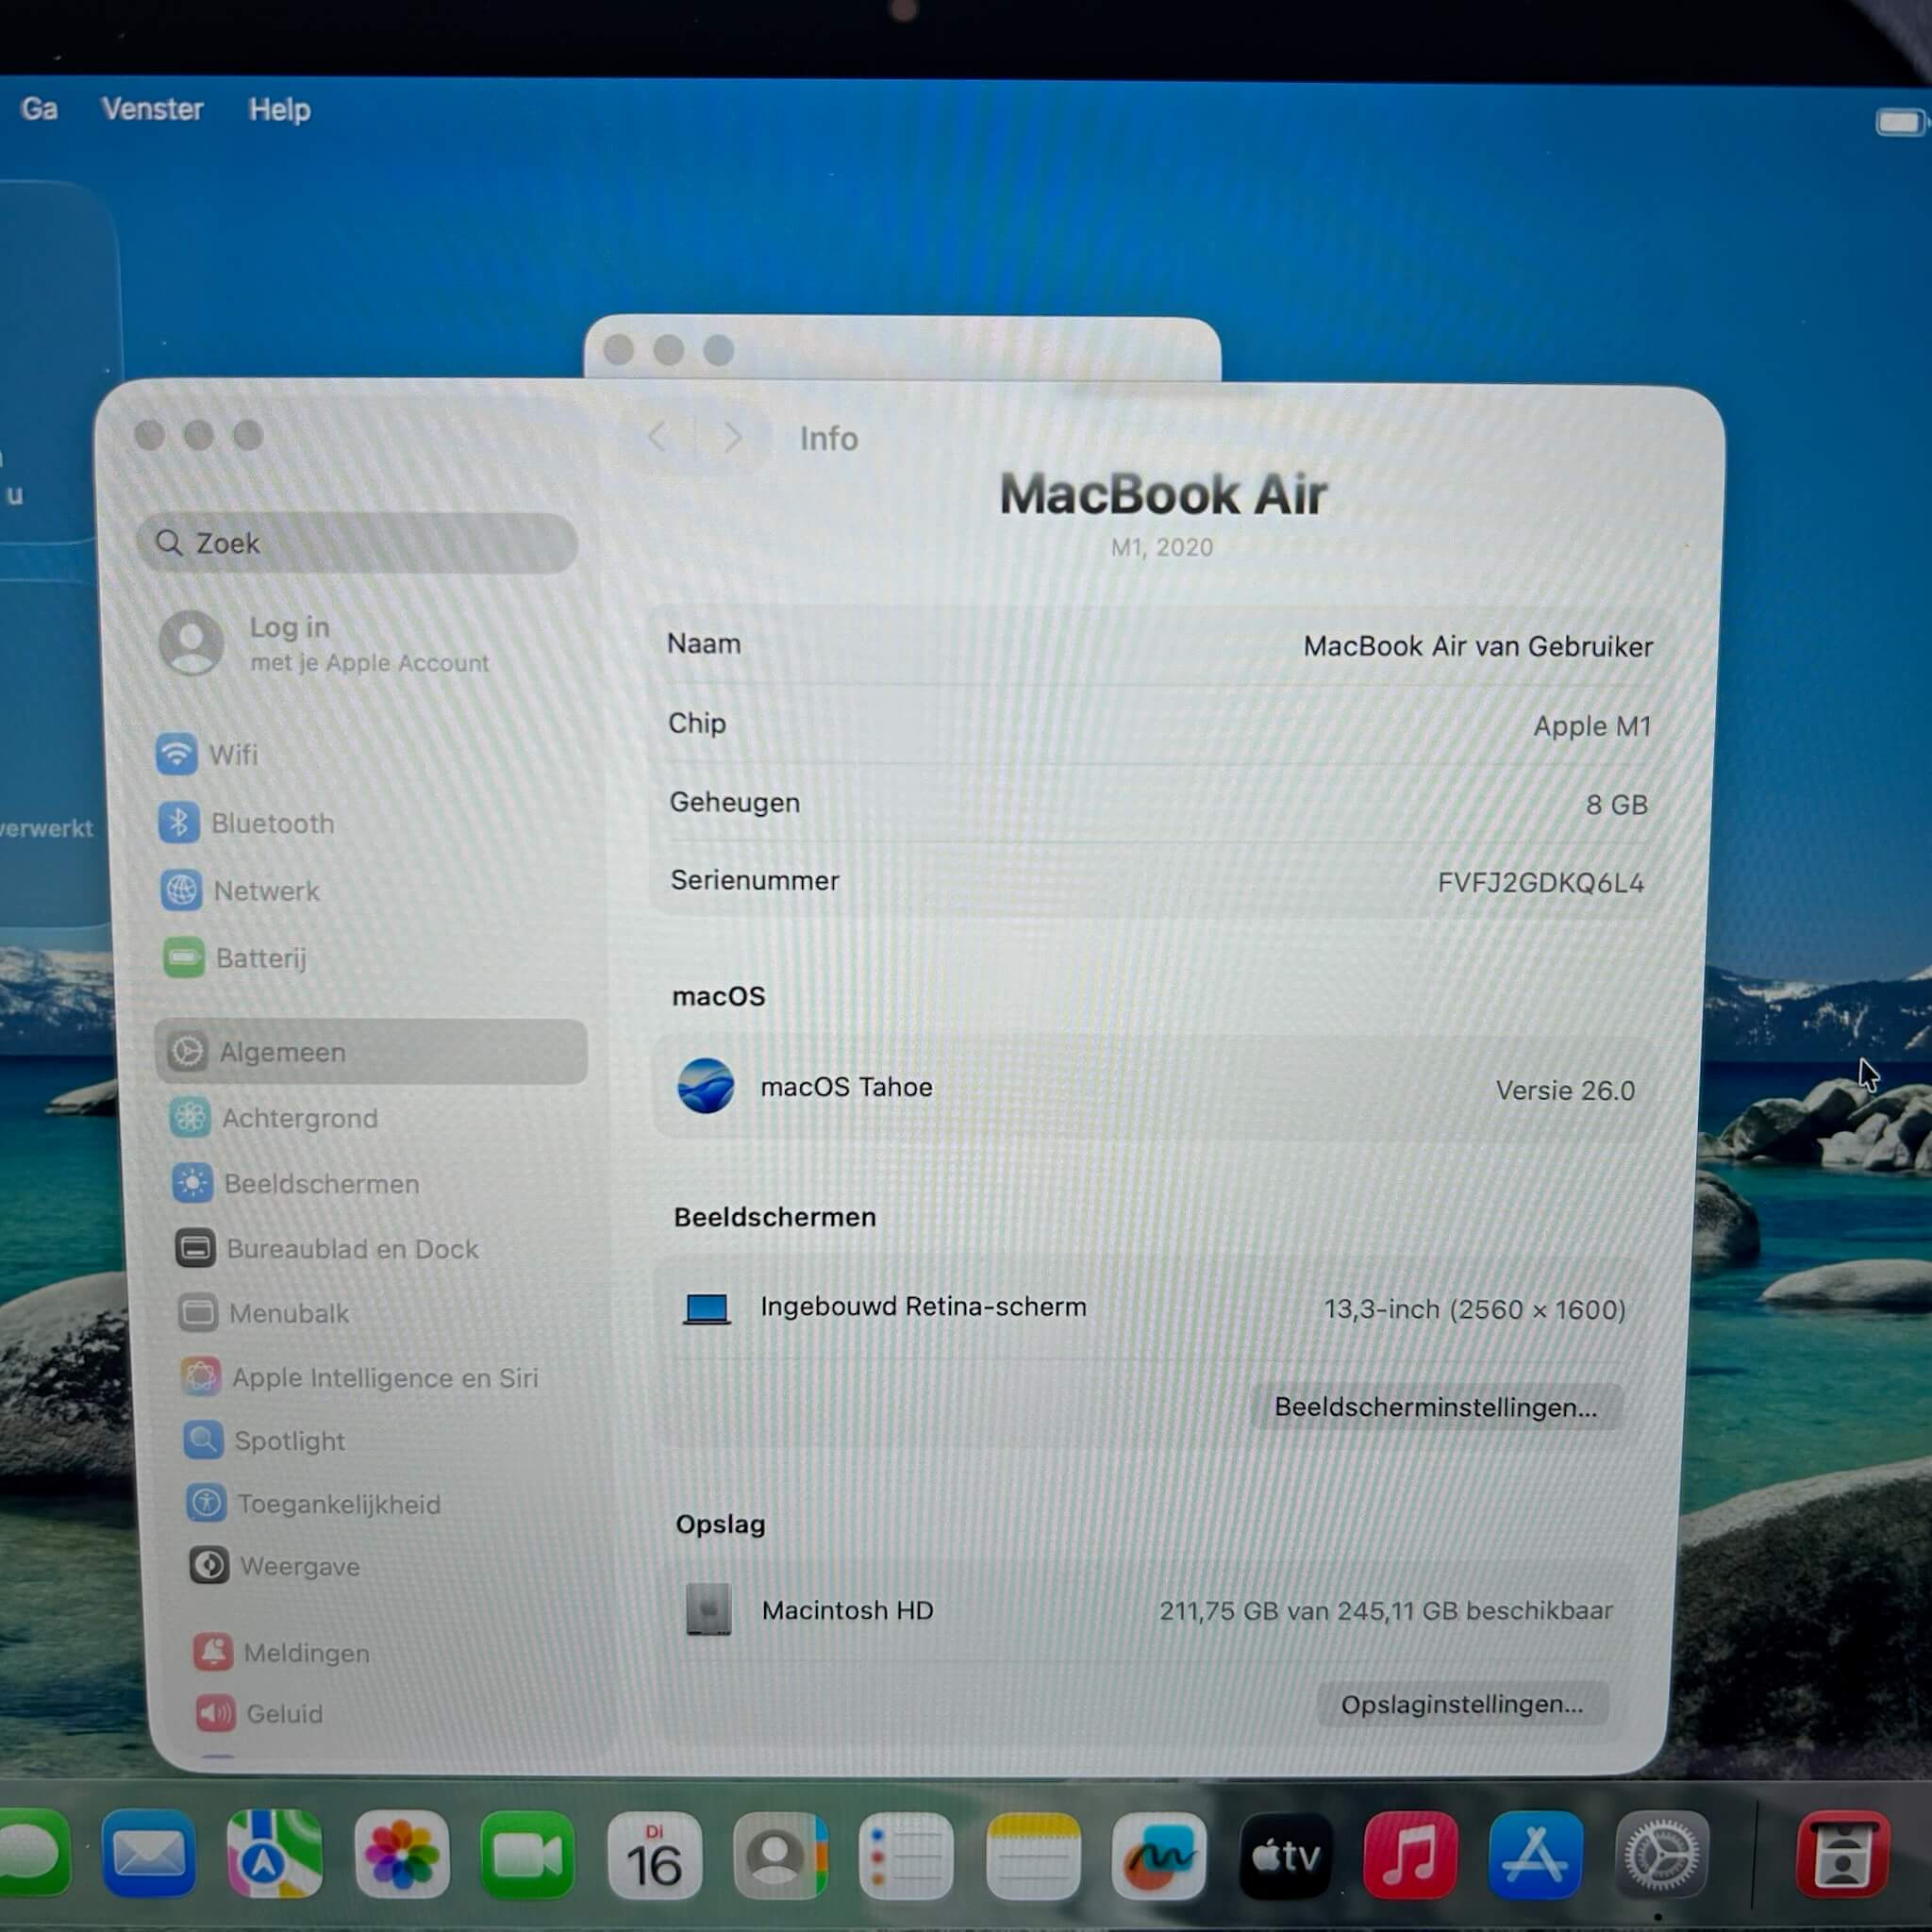1932x1932 pixels.
Task: Click the Versie 26.0 text
Action: tap(1565, 1090)
